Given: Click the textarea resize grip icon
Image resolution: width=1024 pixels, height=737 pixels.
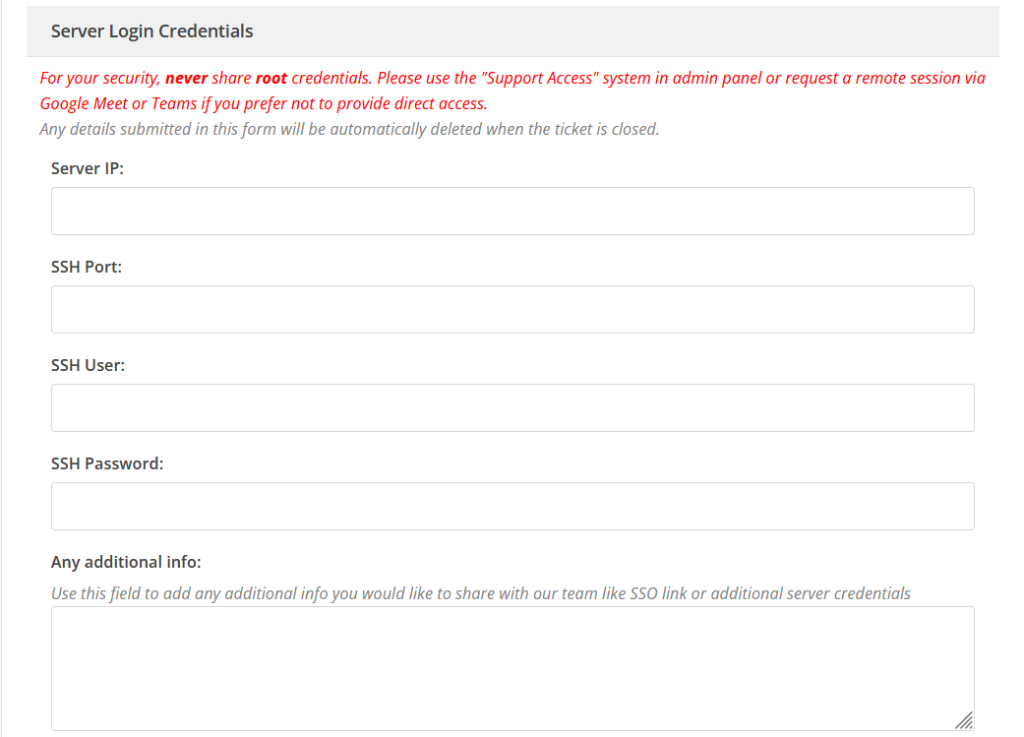Looking at the screenshot, I should coord(965,720).
